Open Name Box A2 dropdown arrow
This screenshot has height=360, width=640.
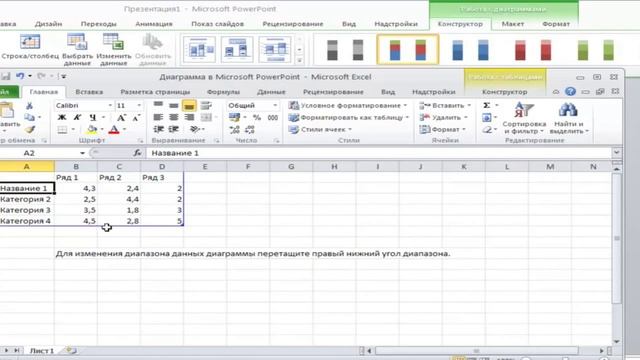(x=82, y=153)
